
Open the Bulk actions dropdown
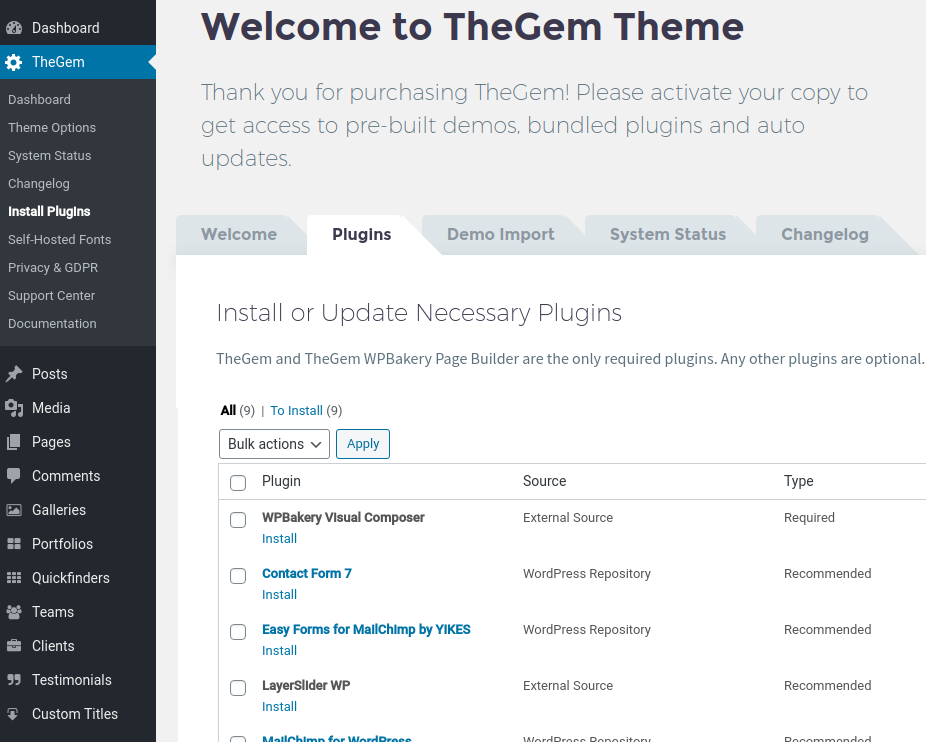pos(274,444)
